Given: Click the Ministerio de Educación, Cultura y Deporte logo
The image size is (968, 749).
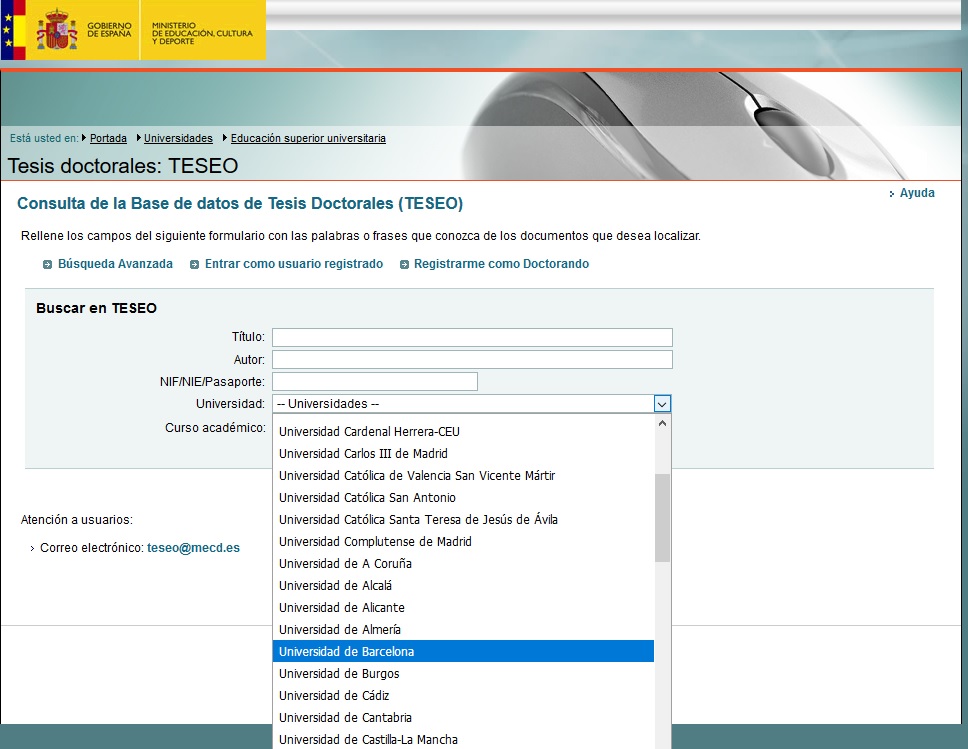Looking at the screenshot, I should point(203,31).
